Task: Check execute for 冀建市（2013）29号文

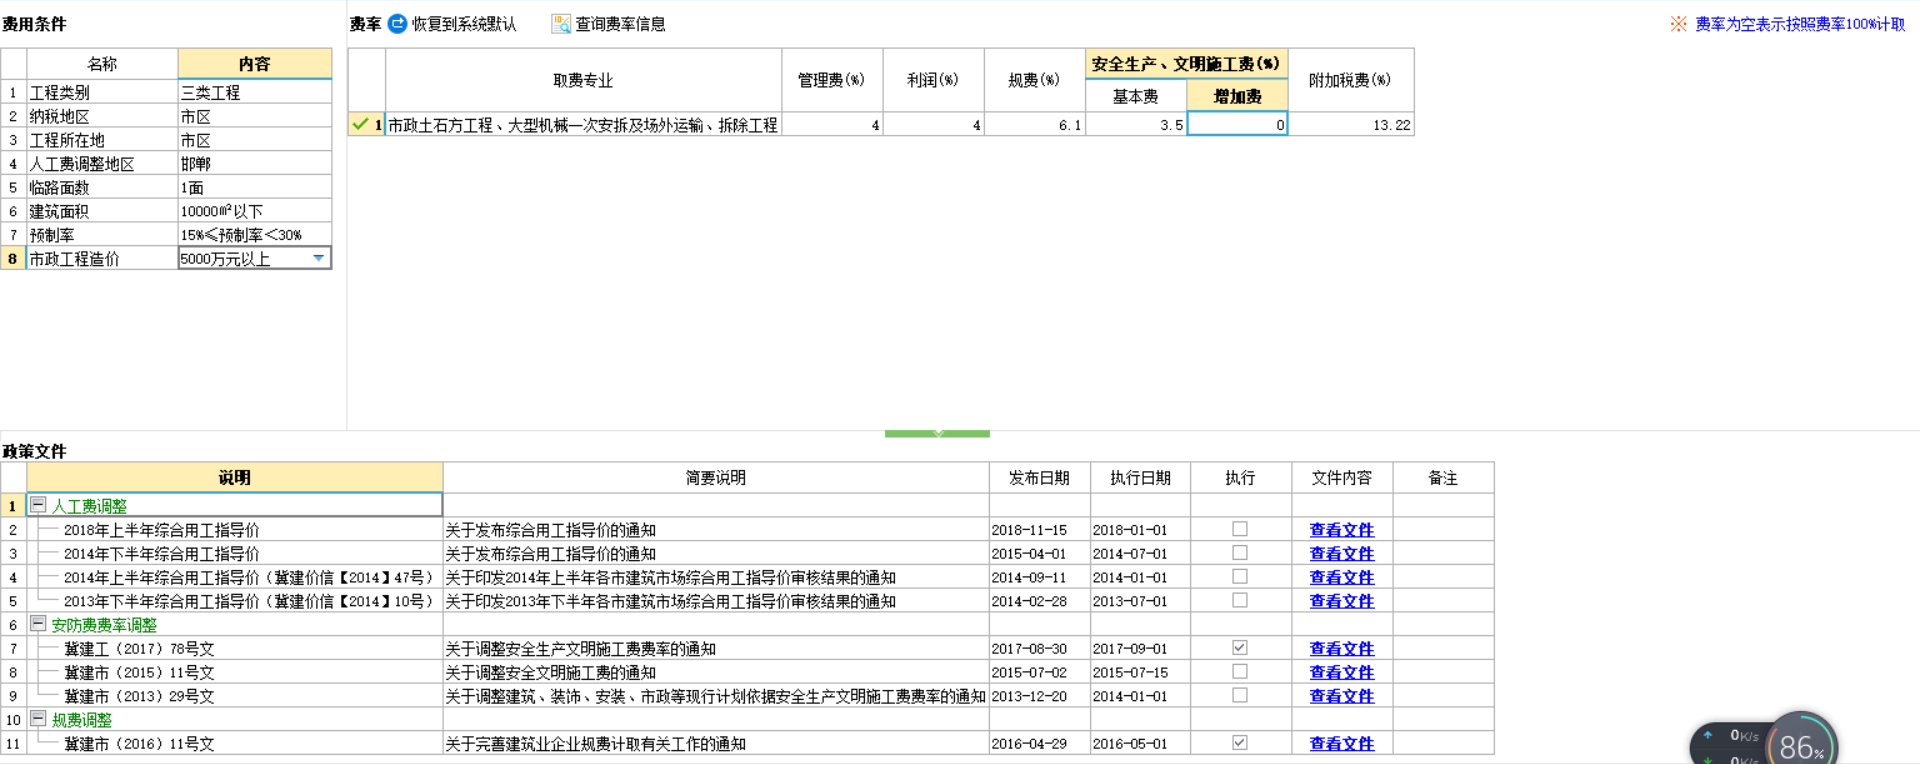Action: [1240, 695]
